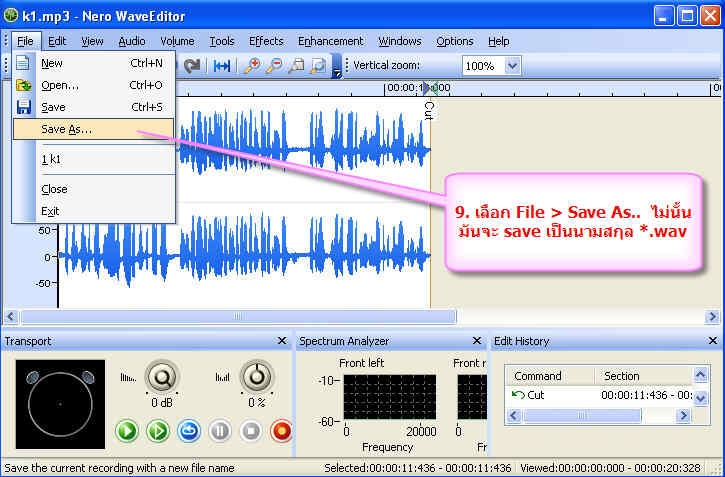Click Edit History scroll up arrow
The image size is (725, 477).
click(701, 375)
